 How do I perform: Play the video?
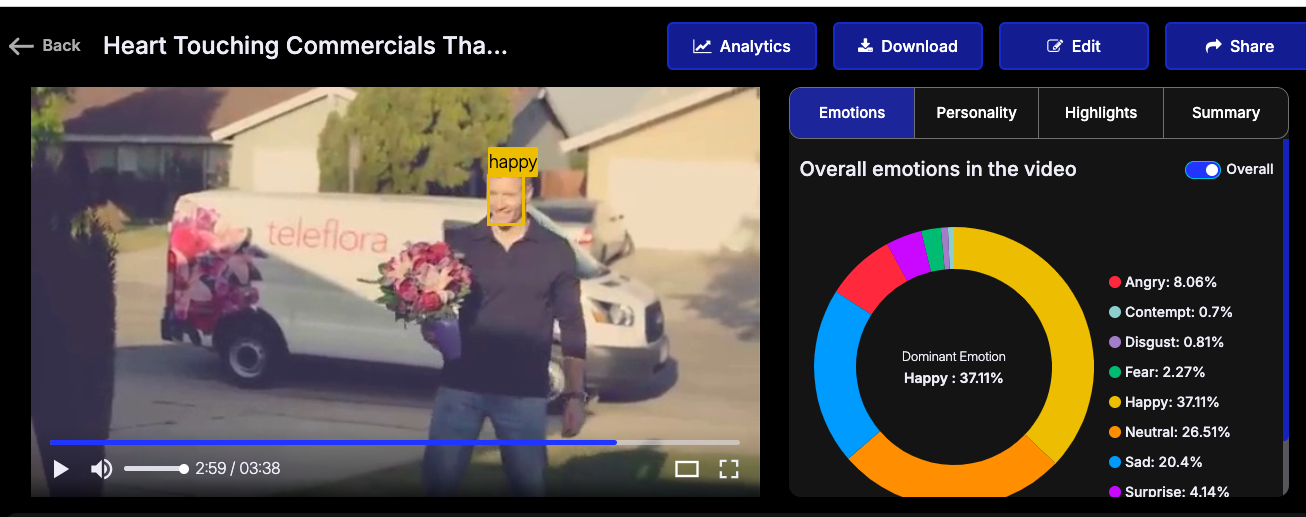click(x=61, y=469)
